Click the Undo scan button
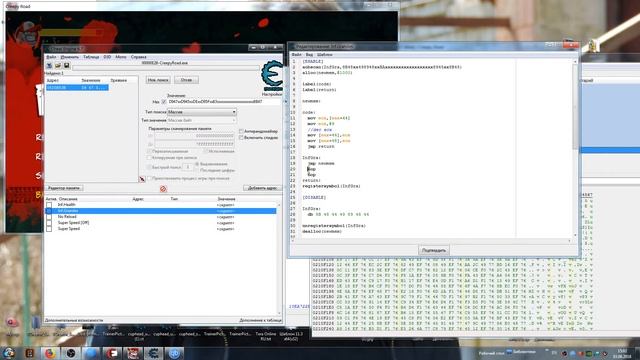Image resolution: width=640 pixels, height=360 pixels. click(x=186, y=80)
